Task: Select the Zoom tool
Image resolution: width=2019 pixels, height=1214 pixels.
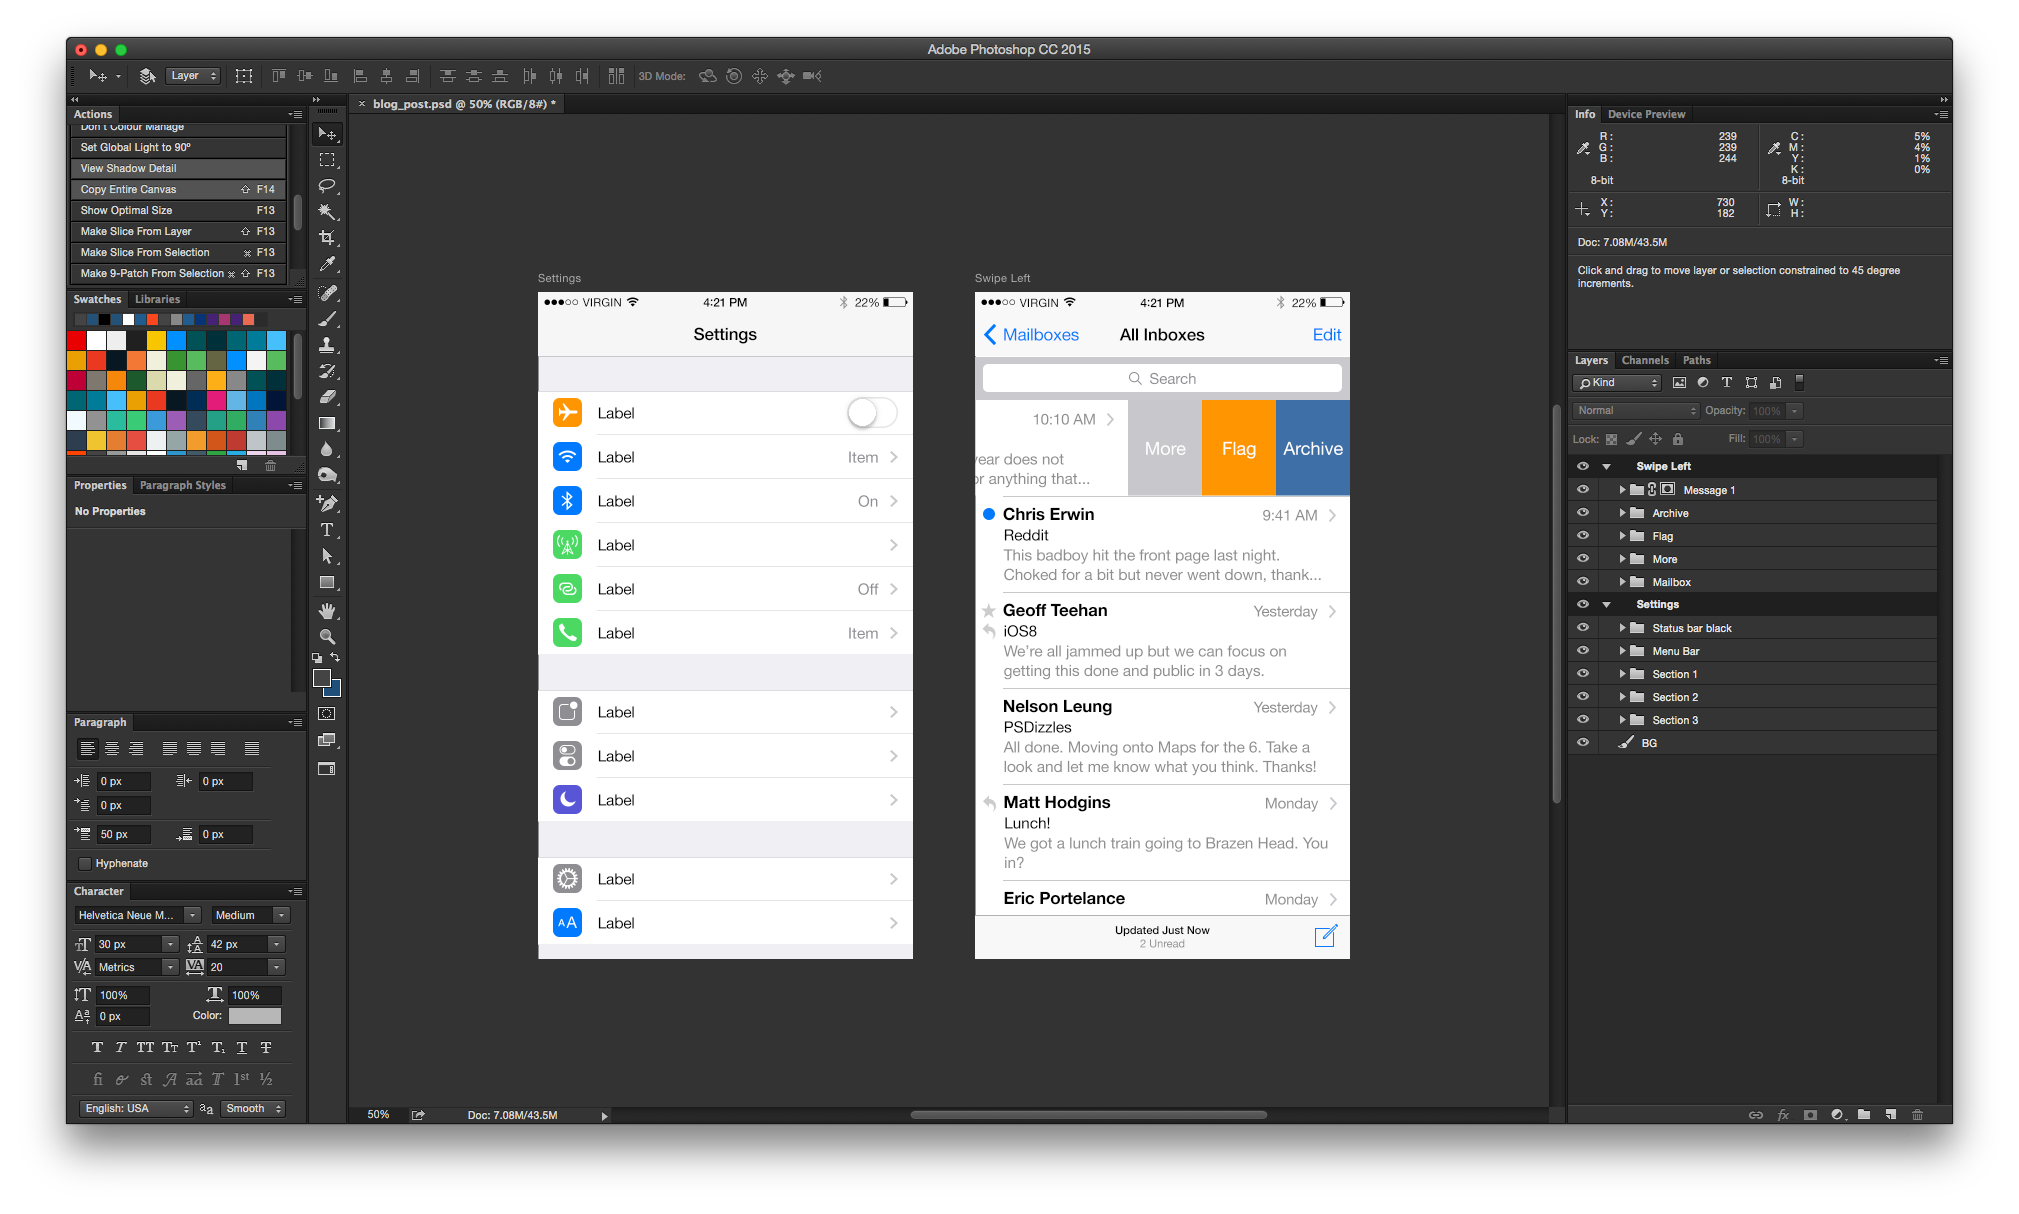Action: pos(327,634)
